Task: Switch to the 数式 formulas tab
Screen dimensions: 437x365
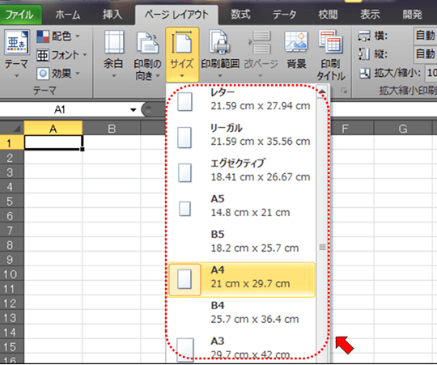Action: pos(240,15)
